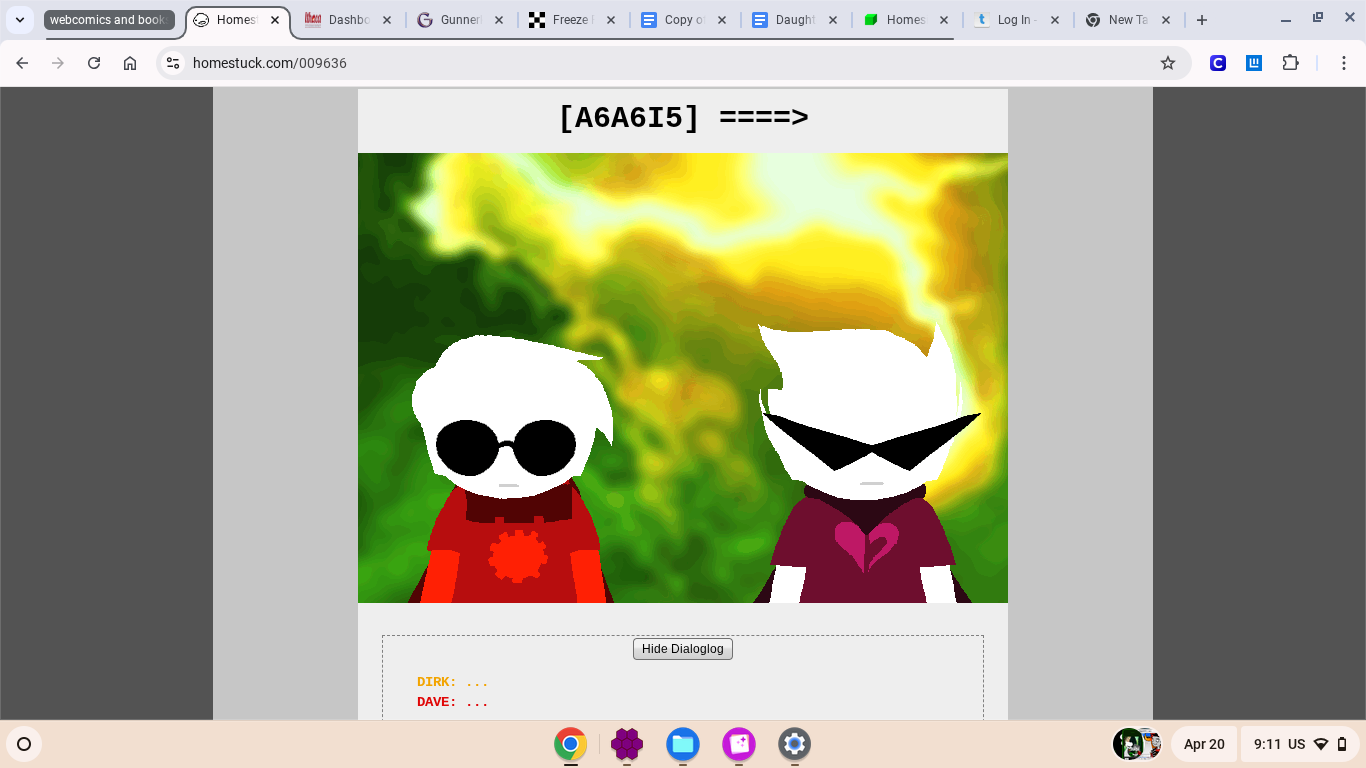Switch to the Daught document tab
This screenshot has width=1366, height=768.
tap(795, 20)
